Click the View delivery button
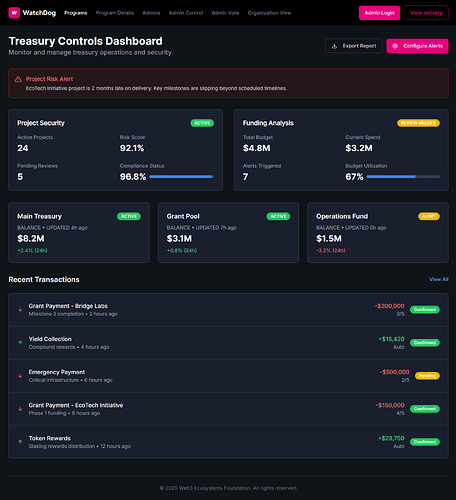This screenshot has width=456, height=500. (426, 13)
